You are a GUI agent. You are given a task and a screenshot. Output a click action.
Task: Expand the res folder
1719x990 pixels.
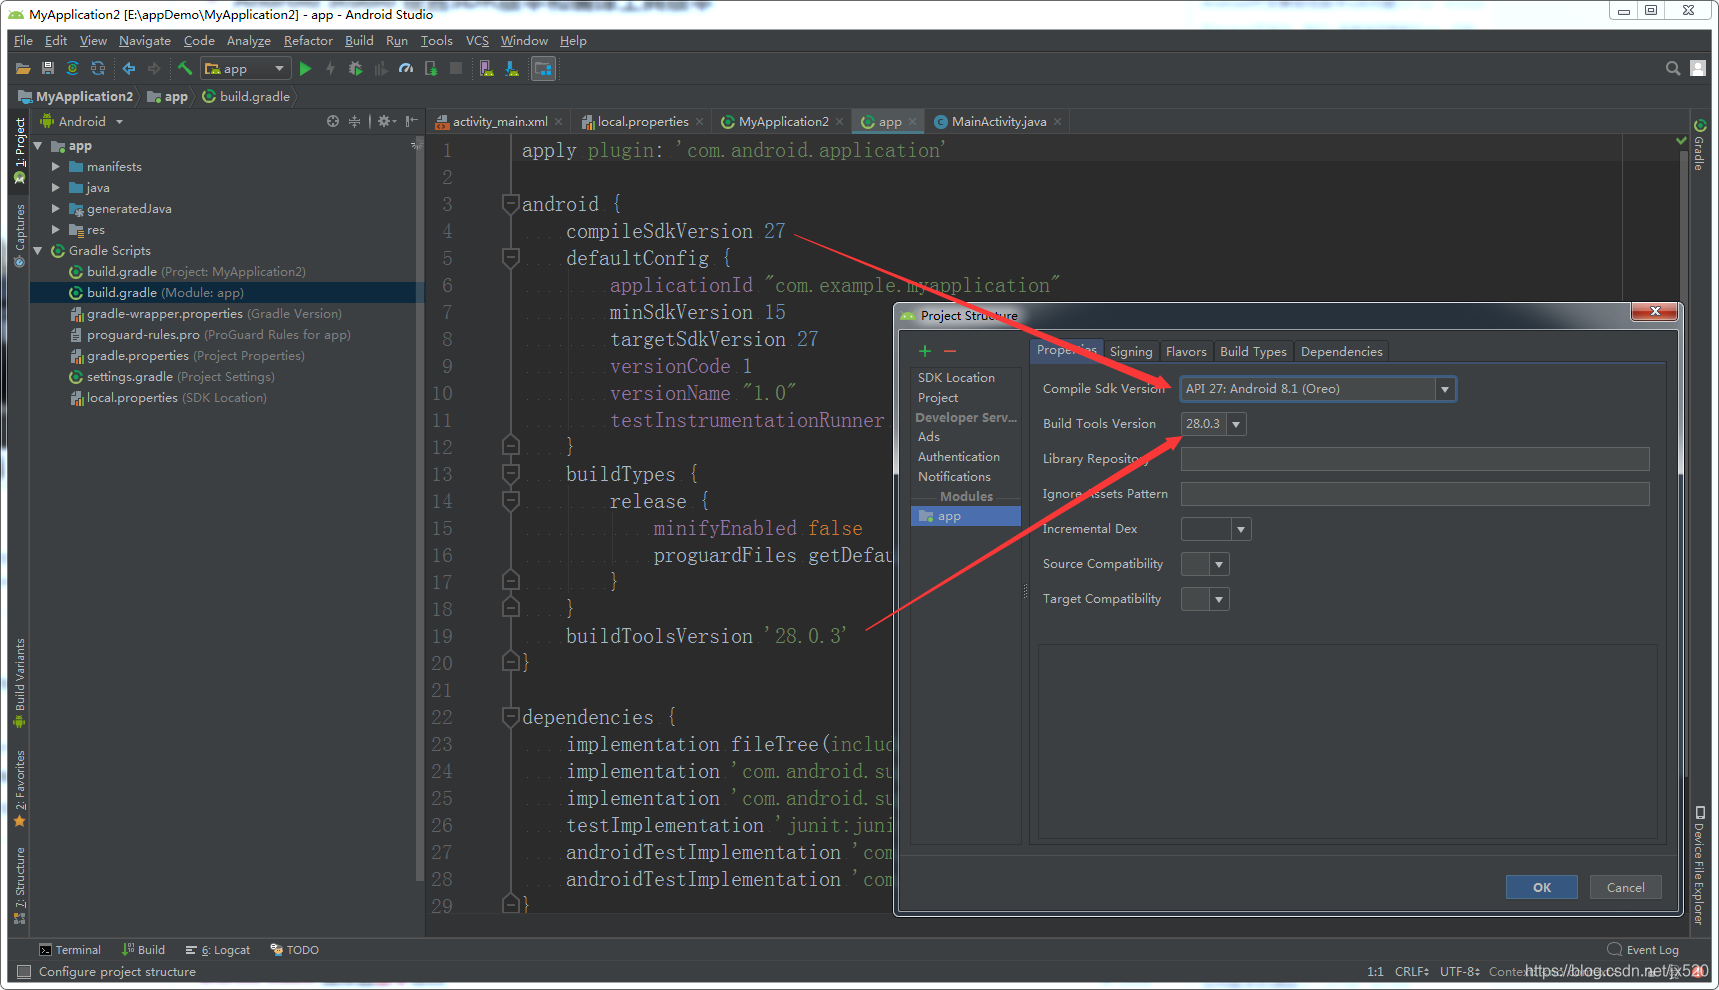[56, 230]
